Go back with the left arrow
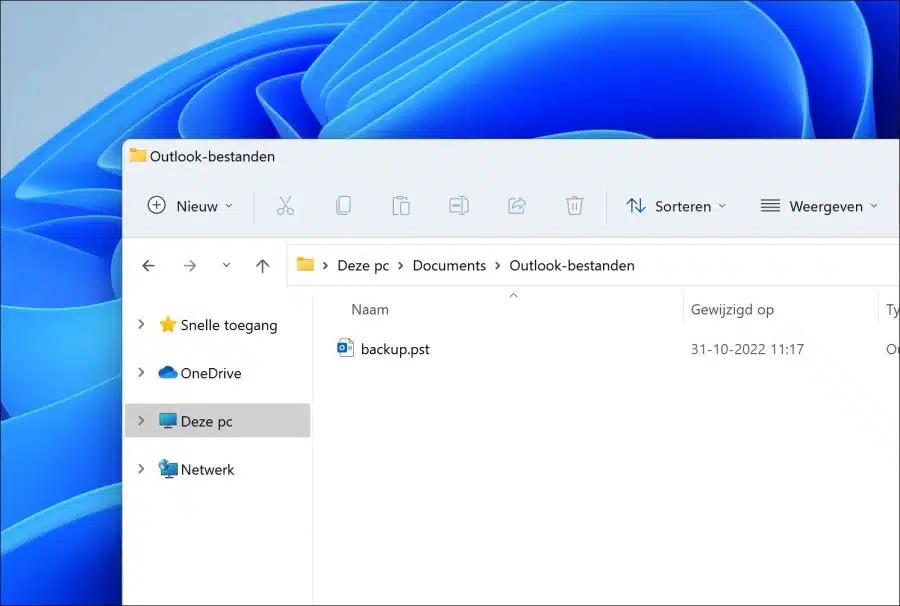The width and height of the screenshot is (900, 606). coord(149,266)
